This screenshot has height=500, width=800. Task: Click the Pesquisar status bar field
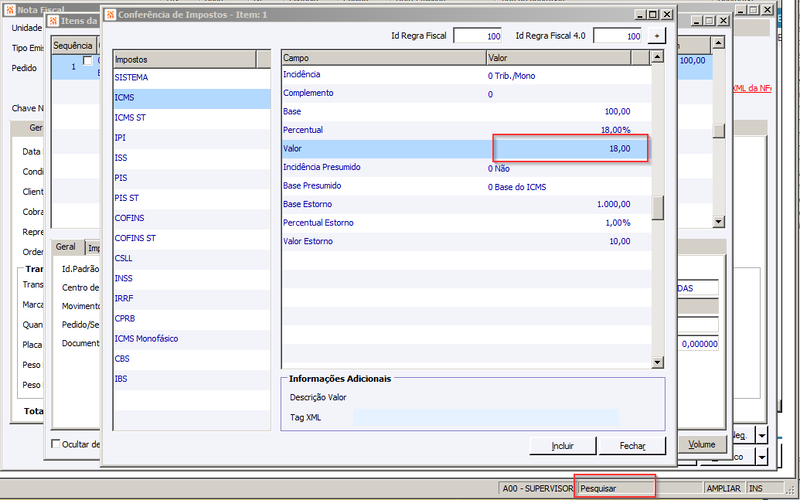[615, 488]
